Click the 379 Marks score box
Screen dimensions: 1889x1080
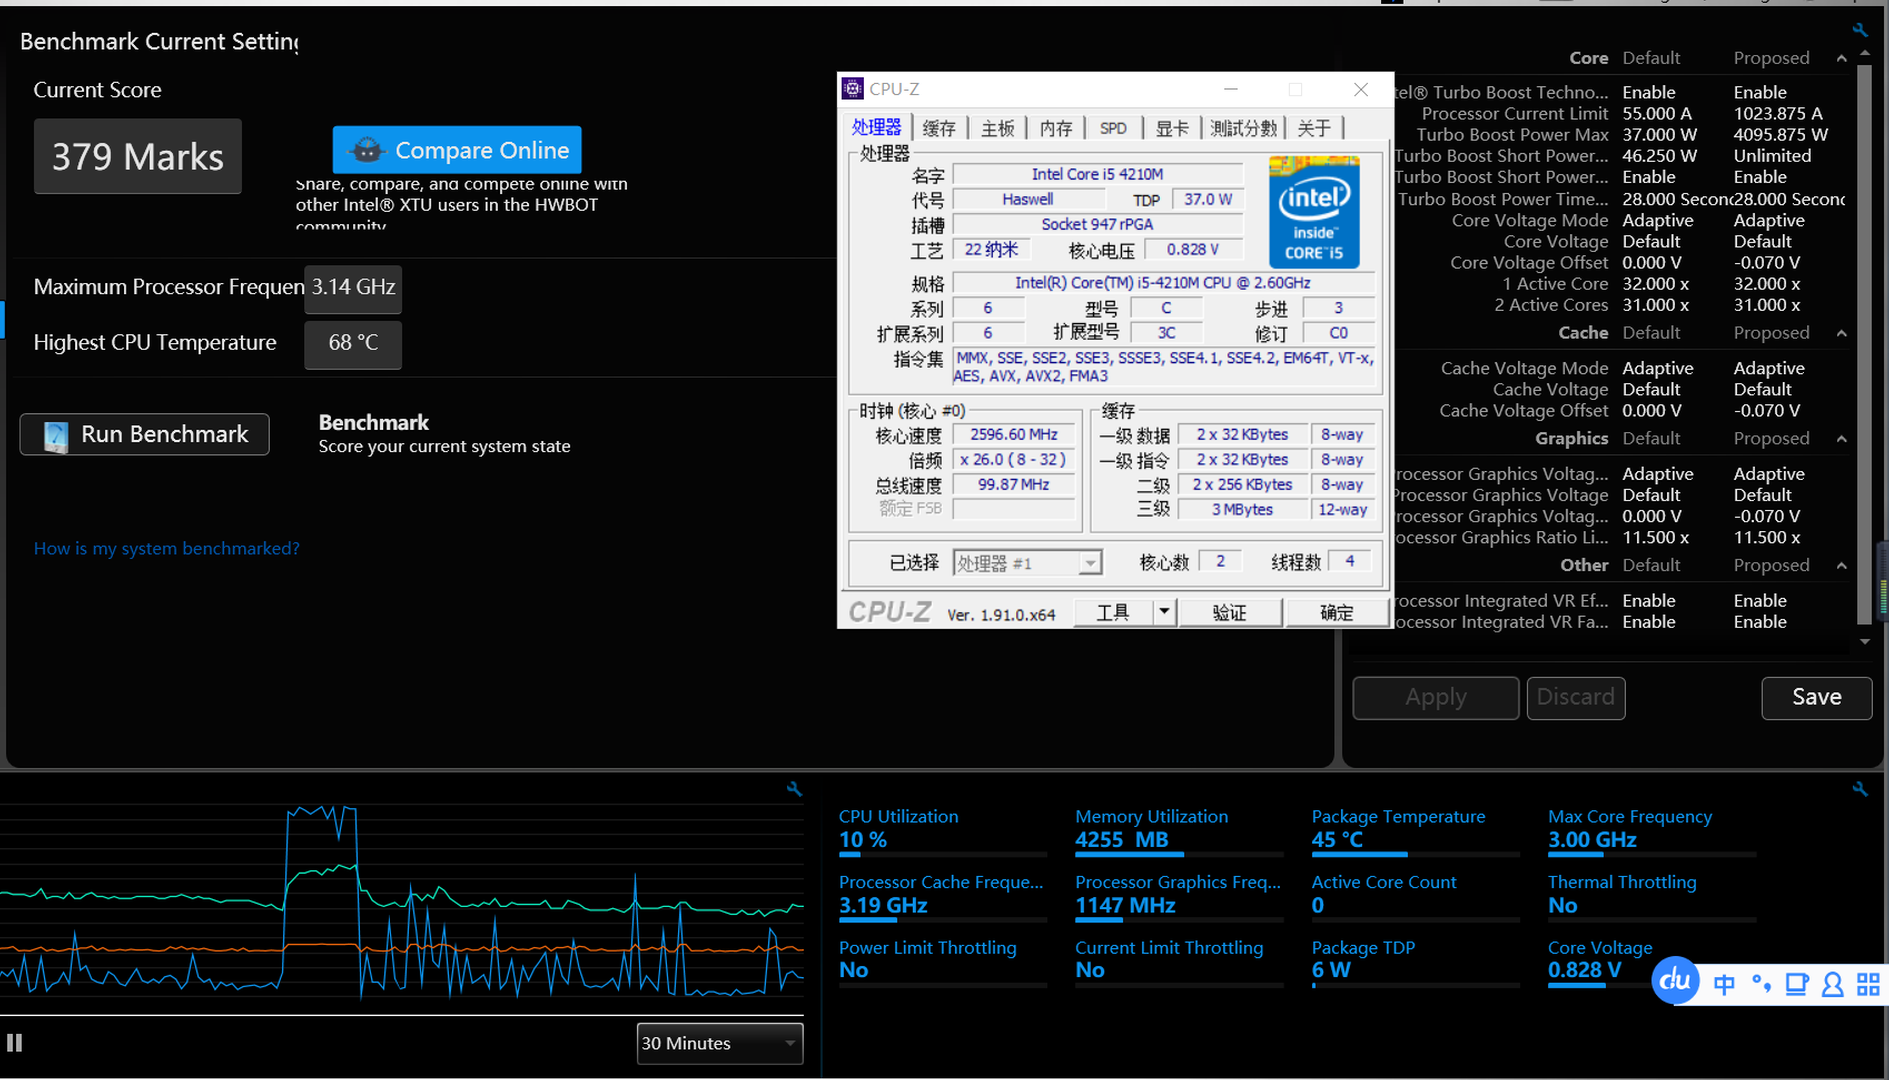tap(138, 157)
